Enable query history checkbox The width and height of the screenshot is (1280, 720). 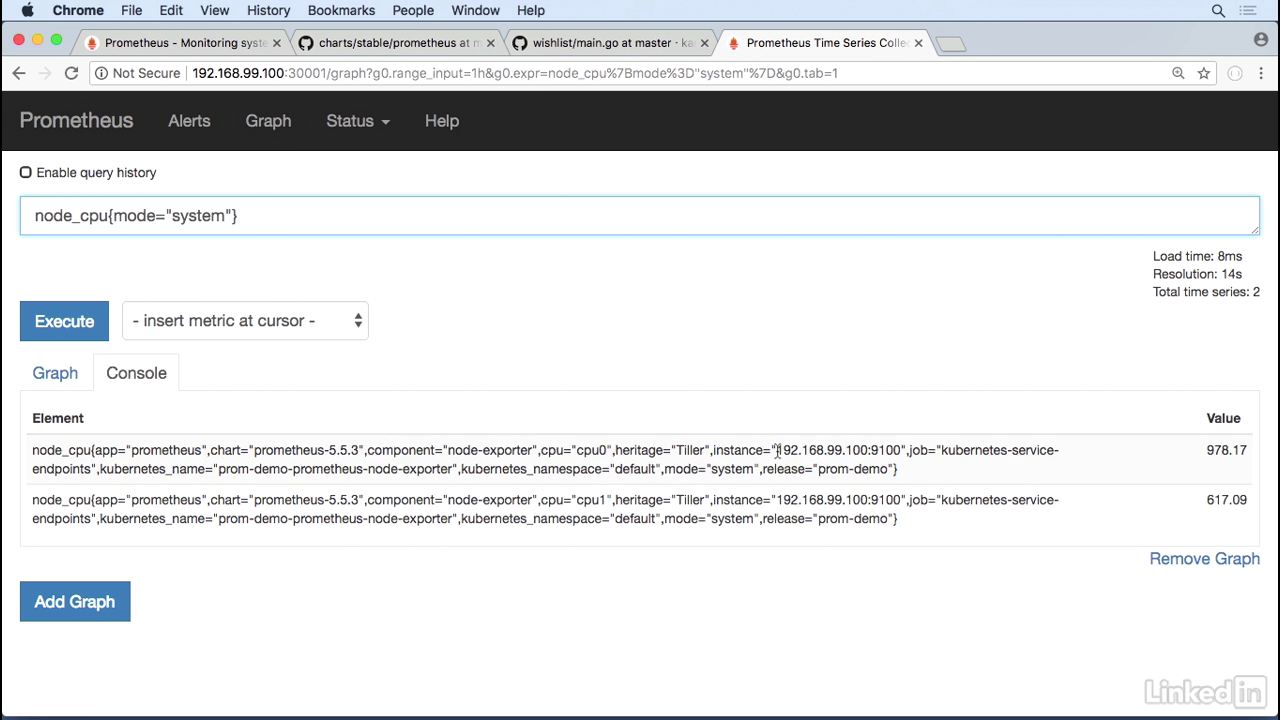point(26,172)
